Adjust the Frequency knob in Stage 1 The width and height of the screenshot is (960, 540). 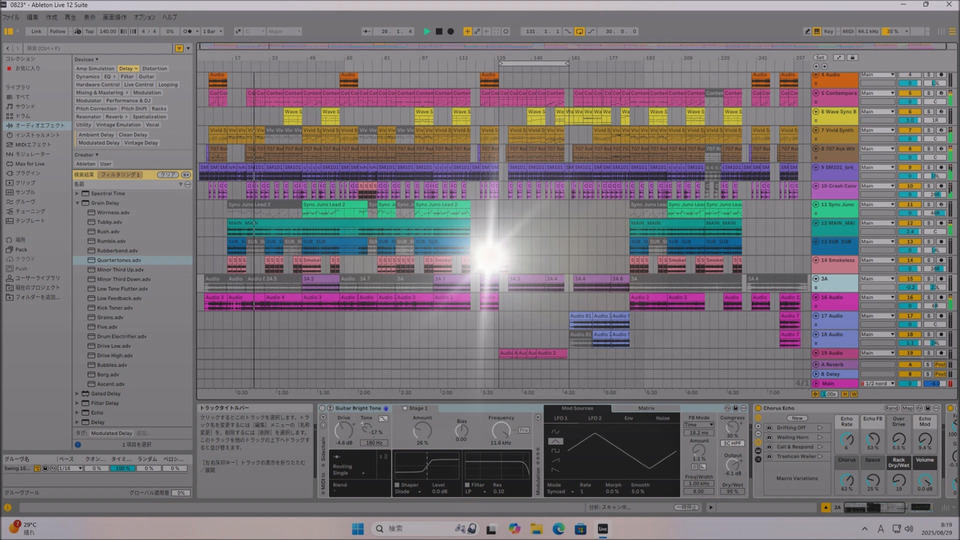tap(502, 430)
